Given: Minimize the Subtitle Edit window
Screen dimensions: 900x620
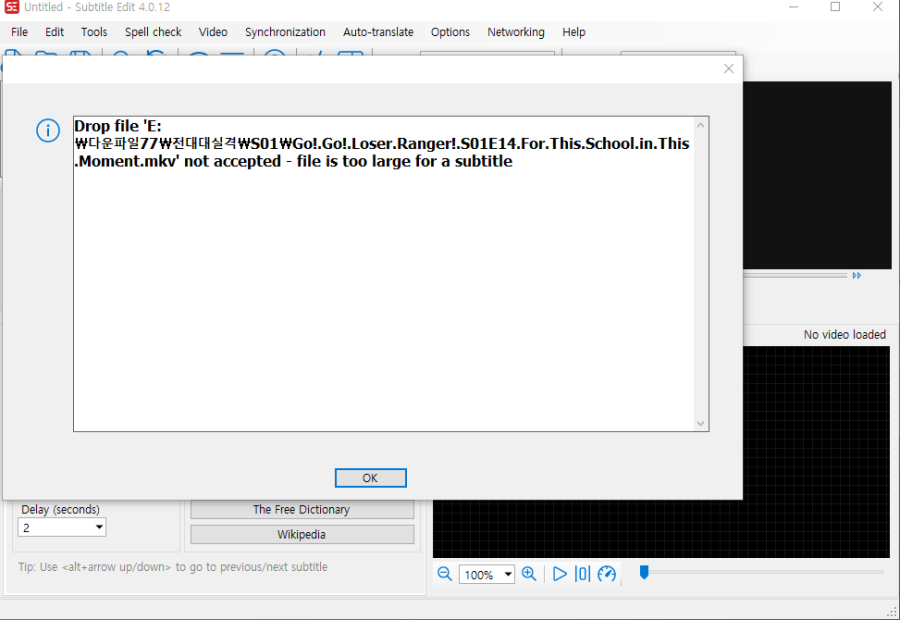Looking at the screenshot, I should tap(794, 7).
